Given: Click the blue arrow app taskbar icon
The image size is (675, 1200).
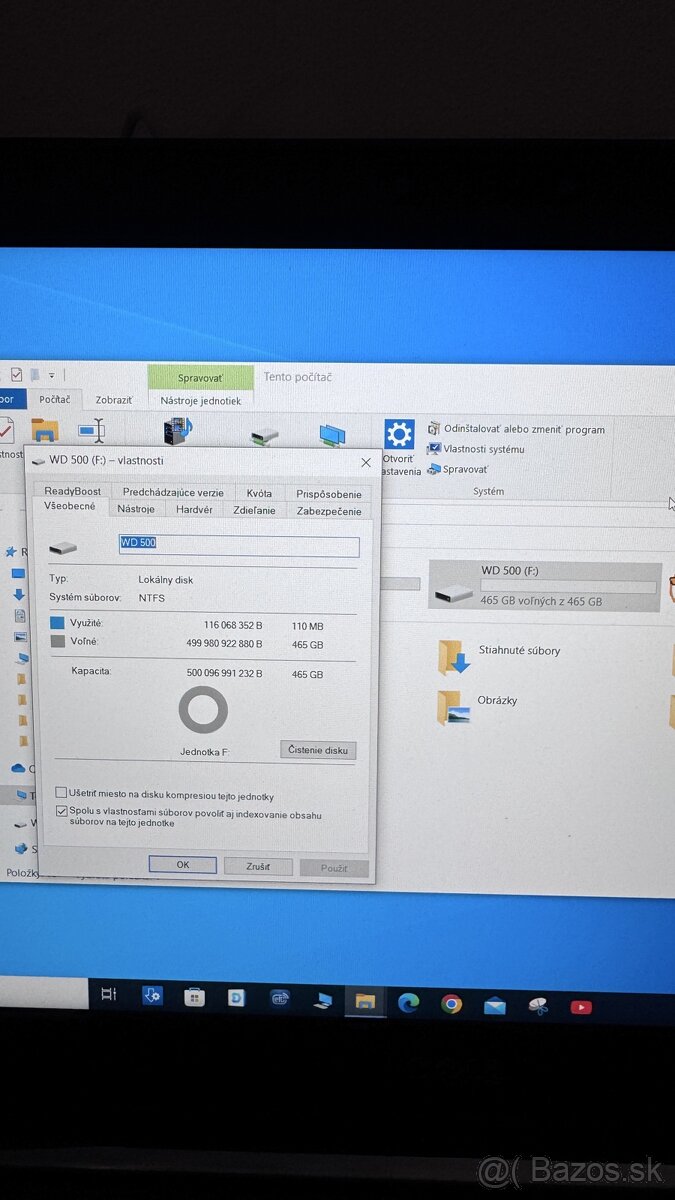Looking at the screenshot, I should tap(152, 996).
